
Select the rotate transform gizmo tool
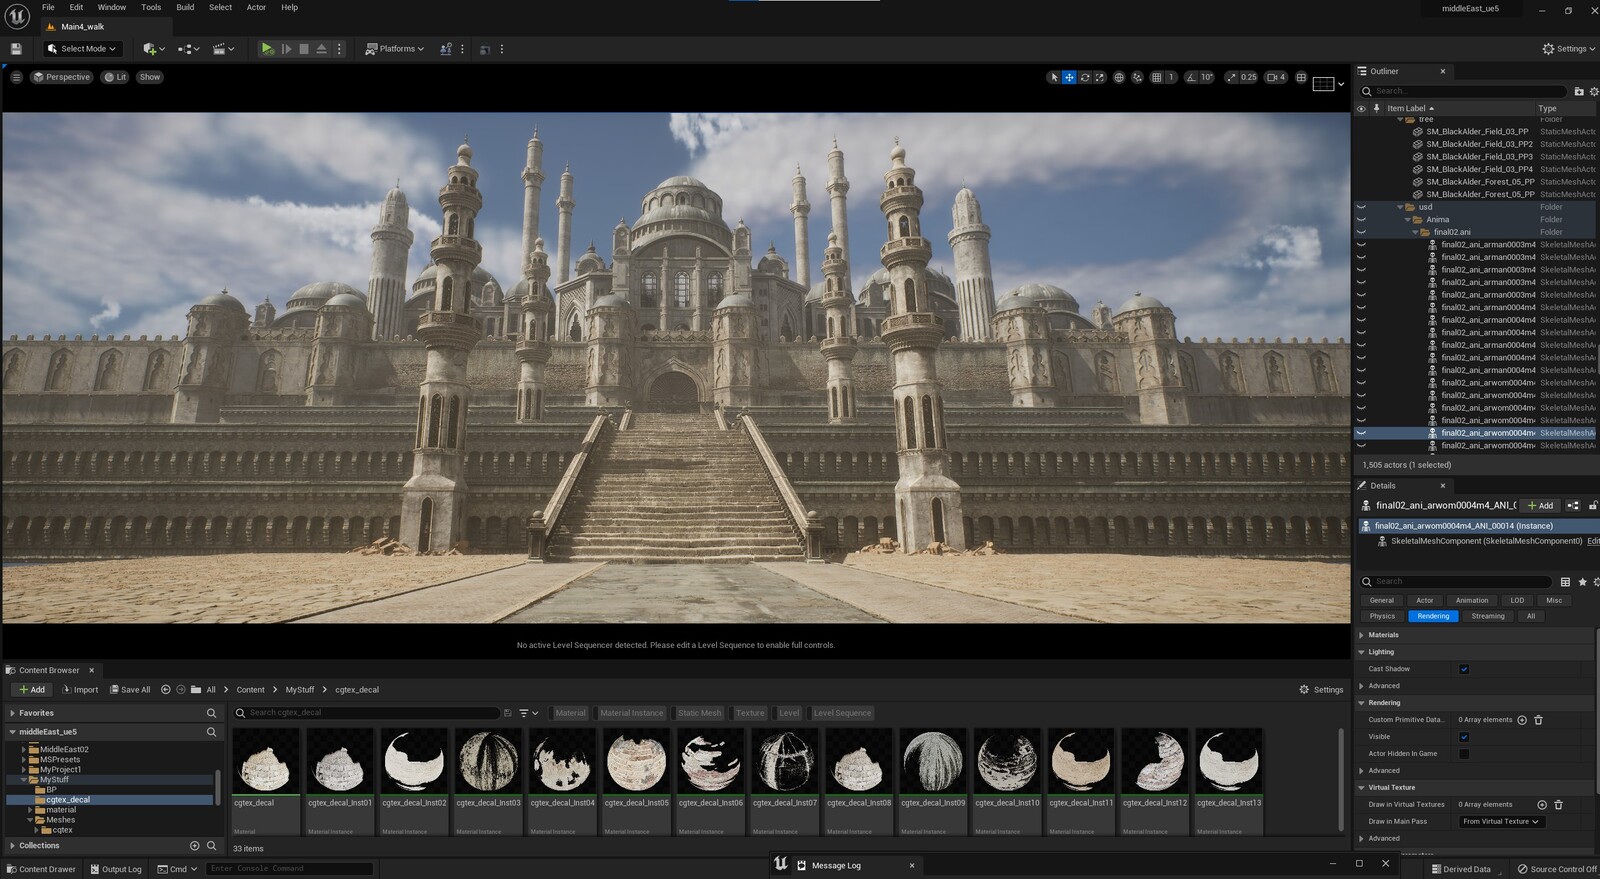pyautogui.click(x=1085, y=77)
